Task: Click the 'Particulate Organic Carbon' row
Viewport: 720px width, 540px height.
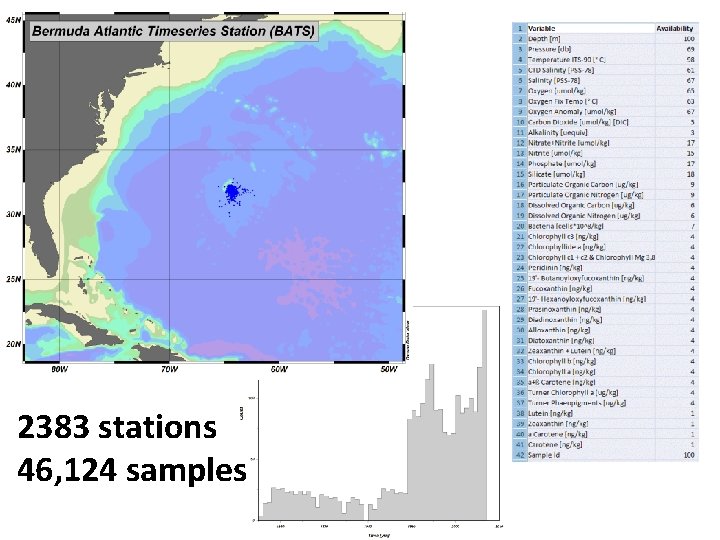Action: click(605, 185)
